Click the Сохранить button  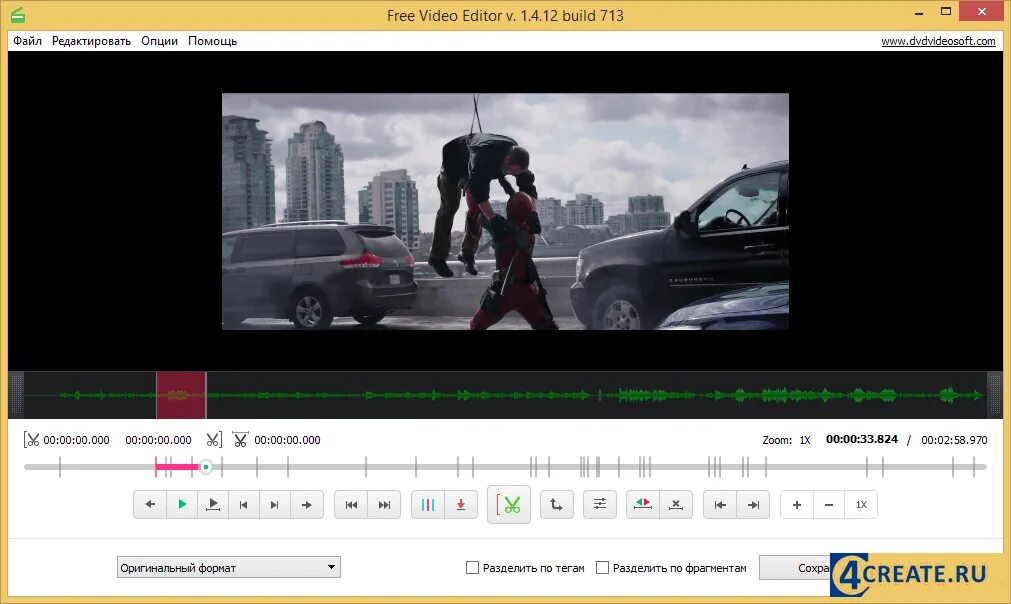pos(795,568)
